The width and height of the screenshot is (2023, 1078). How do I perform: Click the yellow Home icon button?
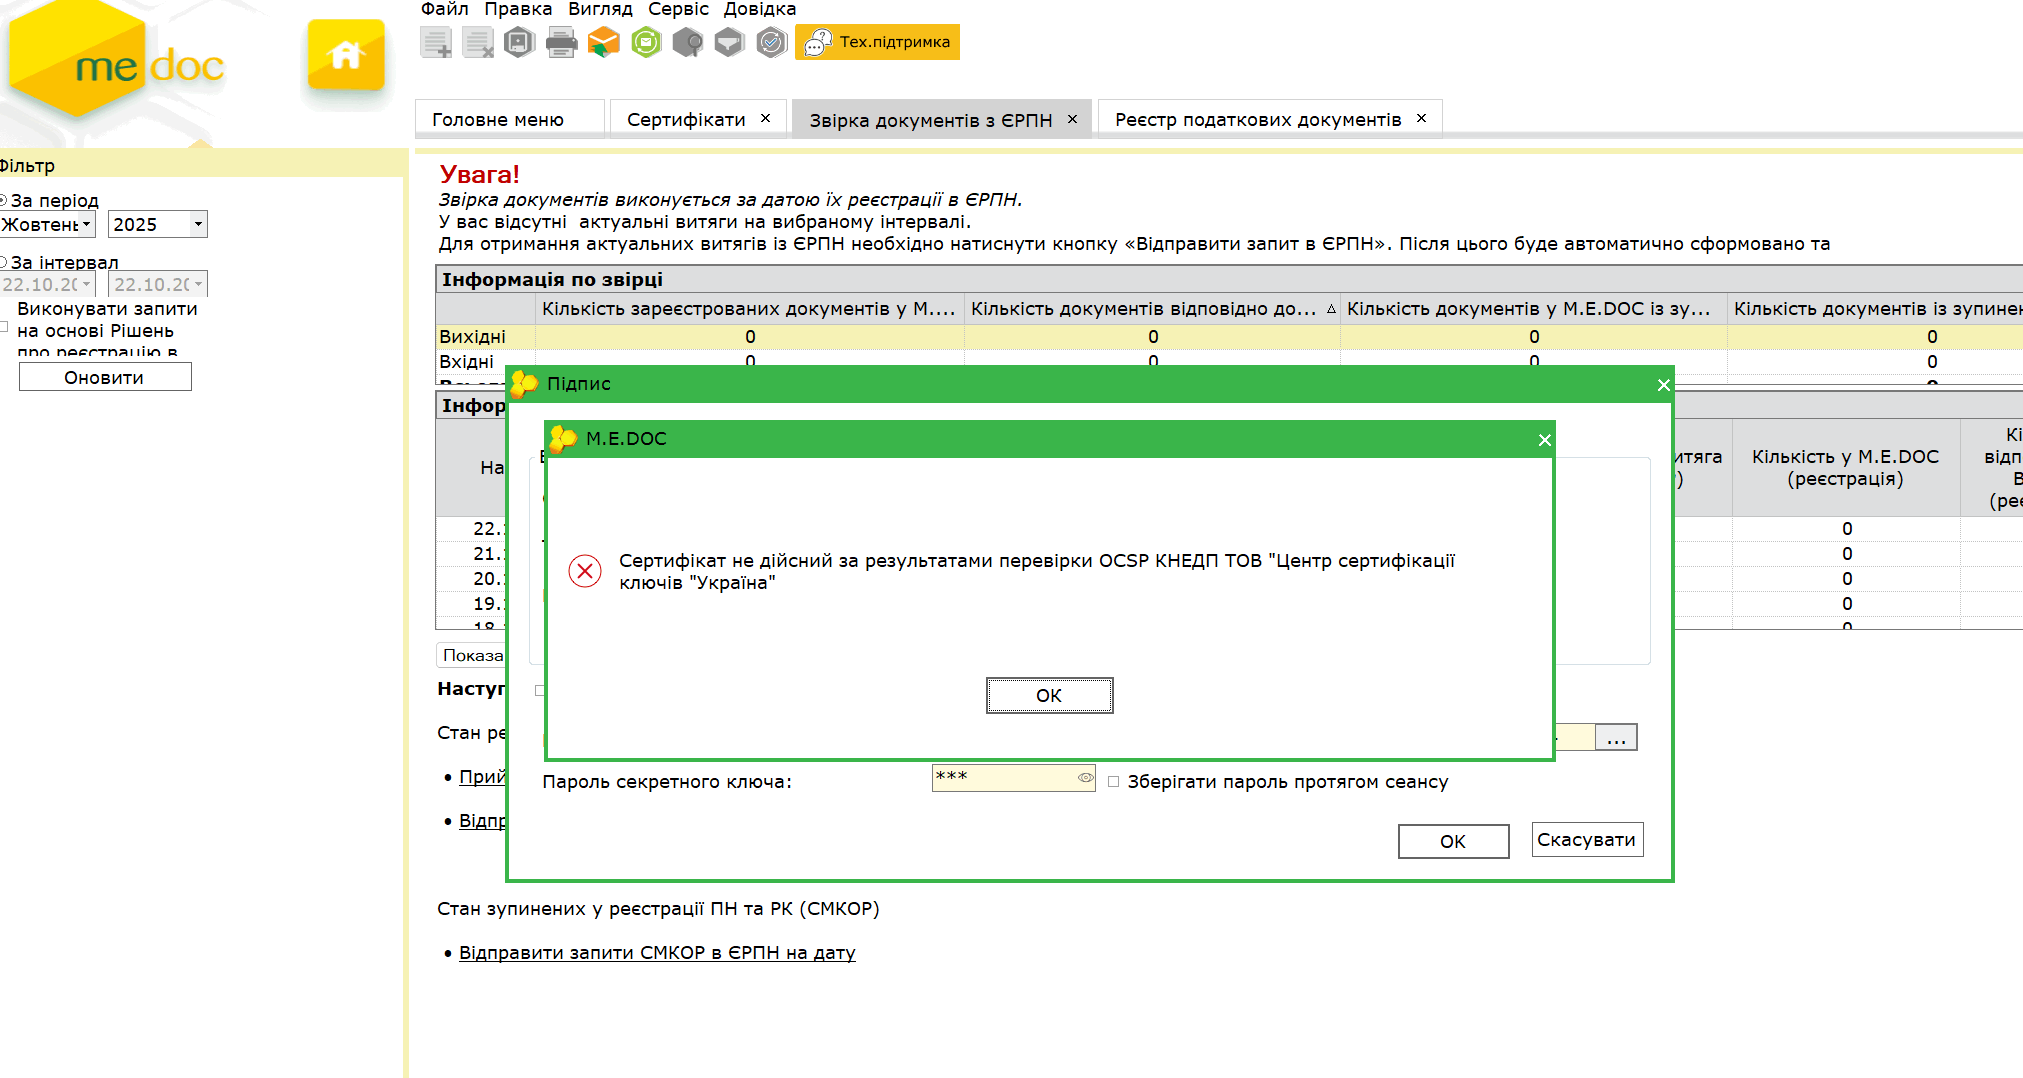click(346, 55)
